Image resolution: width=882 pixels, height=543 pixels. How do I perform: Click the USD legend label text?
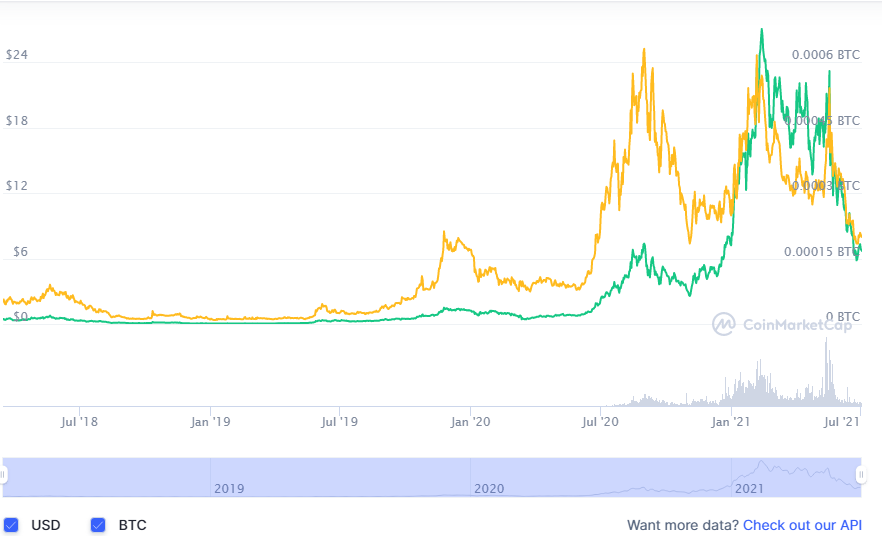click(x=46, y=525)
